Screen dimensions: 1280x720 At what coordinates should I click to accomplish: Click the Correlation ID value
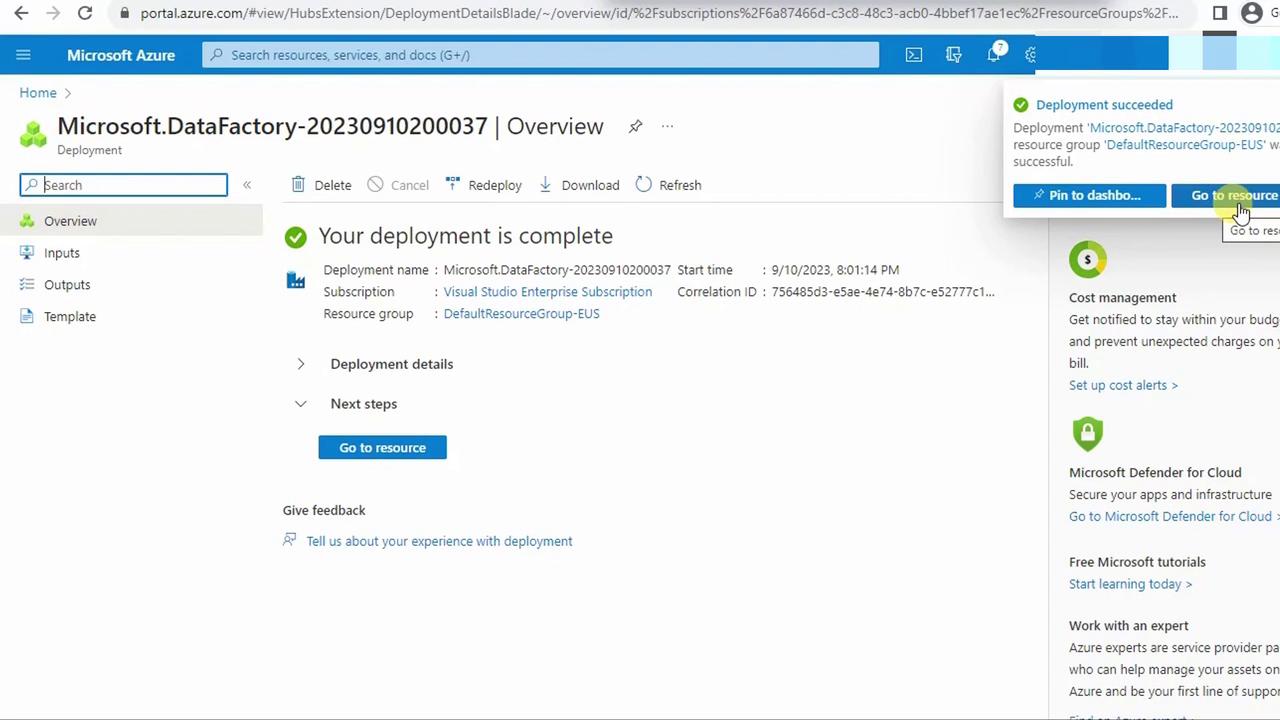883,292
